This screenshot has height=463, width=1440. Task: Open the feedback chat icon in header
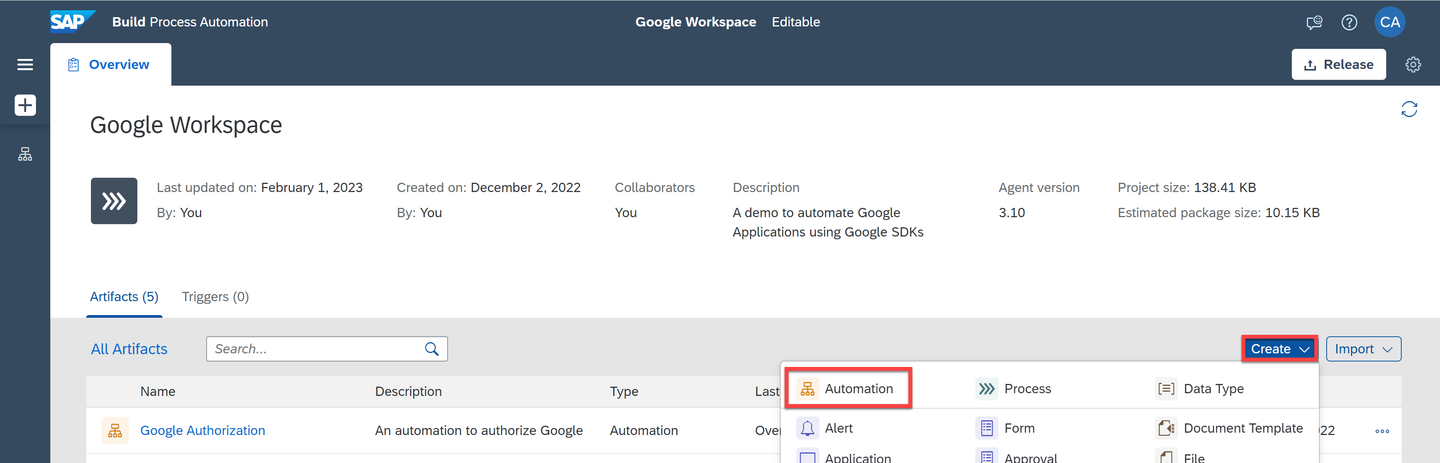(x=1315, y=22)
